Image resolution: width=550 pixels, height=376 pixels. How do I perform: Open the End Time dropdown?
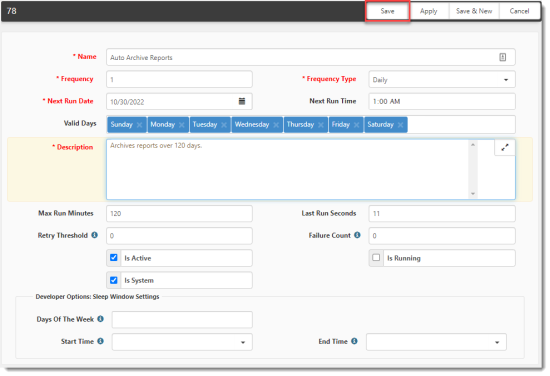(x=436, y=342)
